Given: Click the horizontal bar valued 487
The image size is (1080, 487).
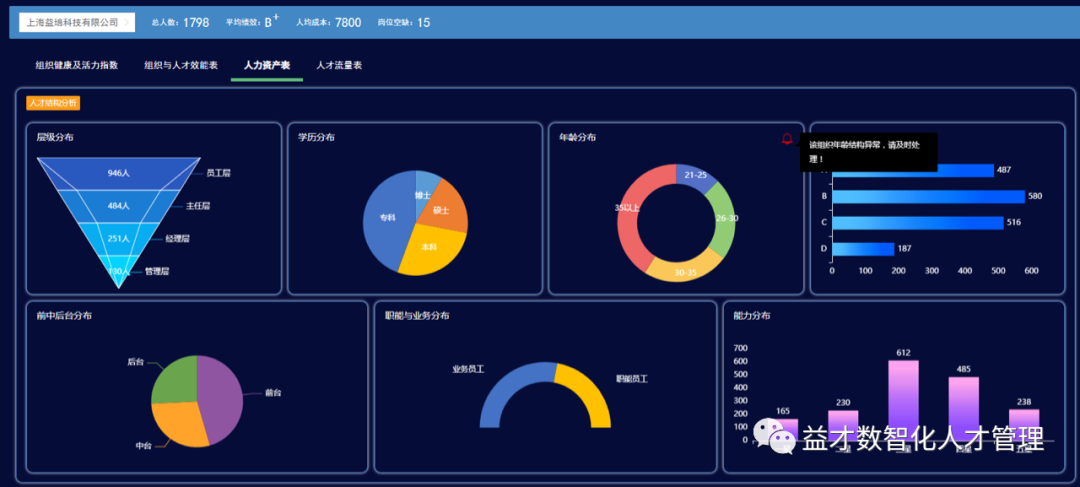Looking at the screenshot, I should pos(913,170).
